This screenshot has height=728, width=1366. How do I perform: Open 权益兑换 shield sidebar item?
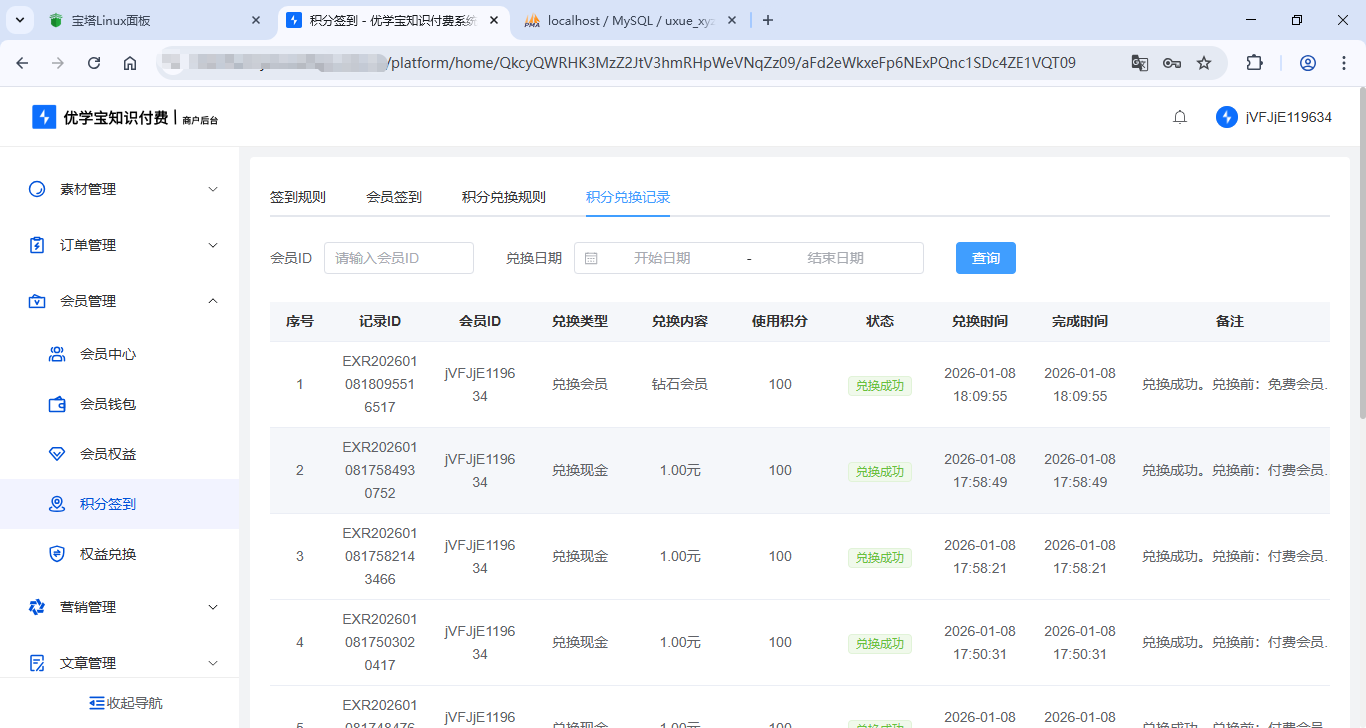pos(107,554)
